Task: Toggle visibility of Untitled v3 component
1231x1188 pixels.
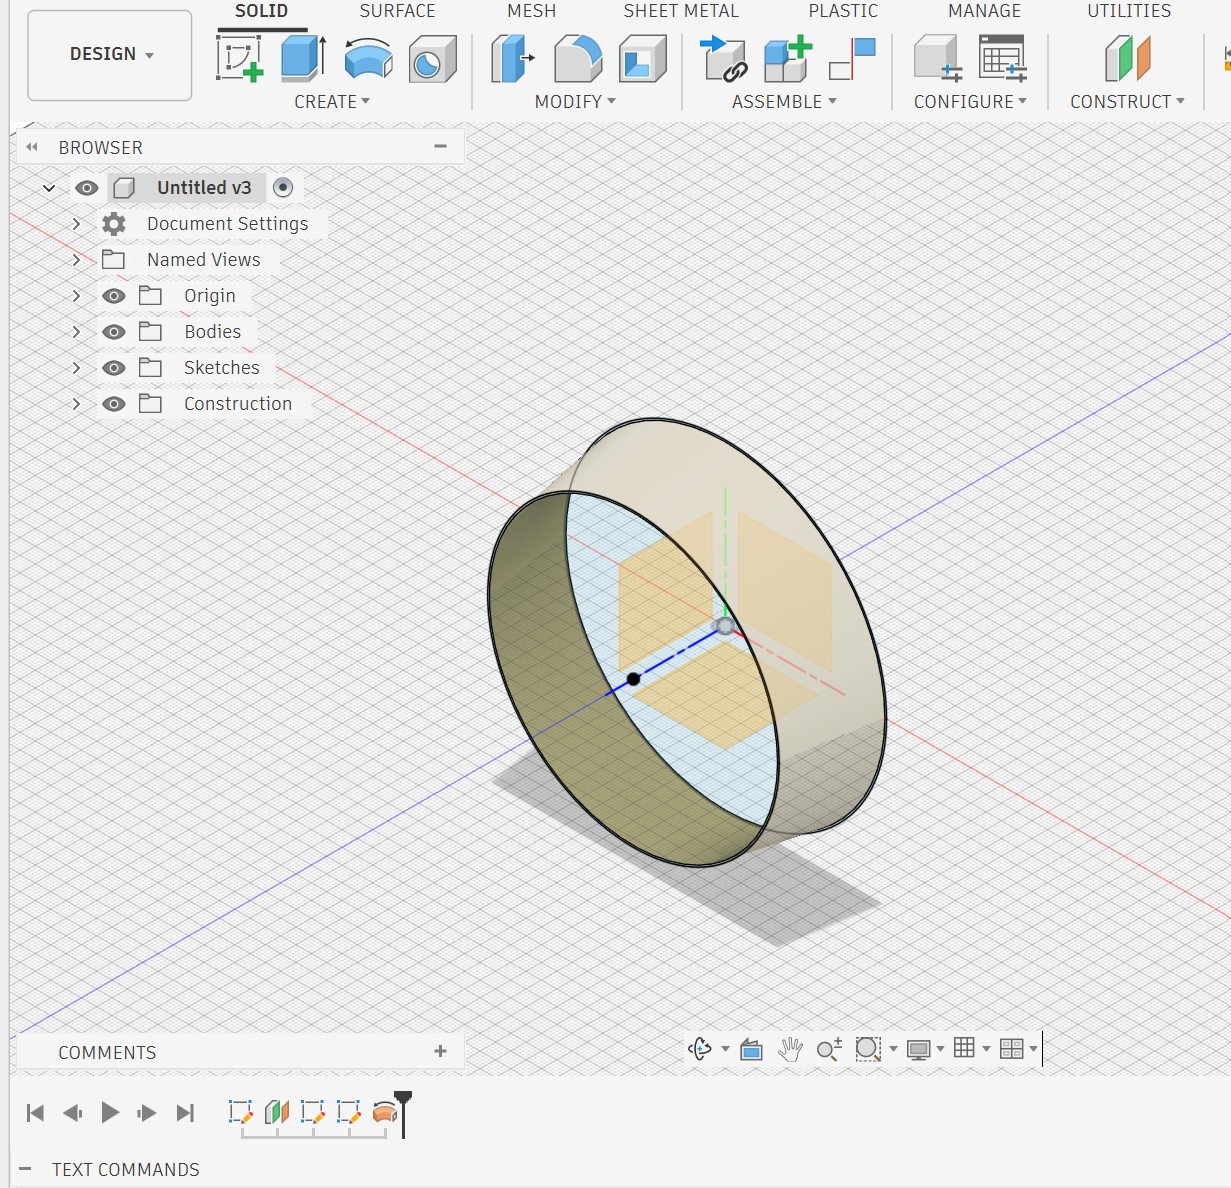Action: tap(87, 188)
